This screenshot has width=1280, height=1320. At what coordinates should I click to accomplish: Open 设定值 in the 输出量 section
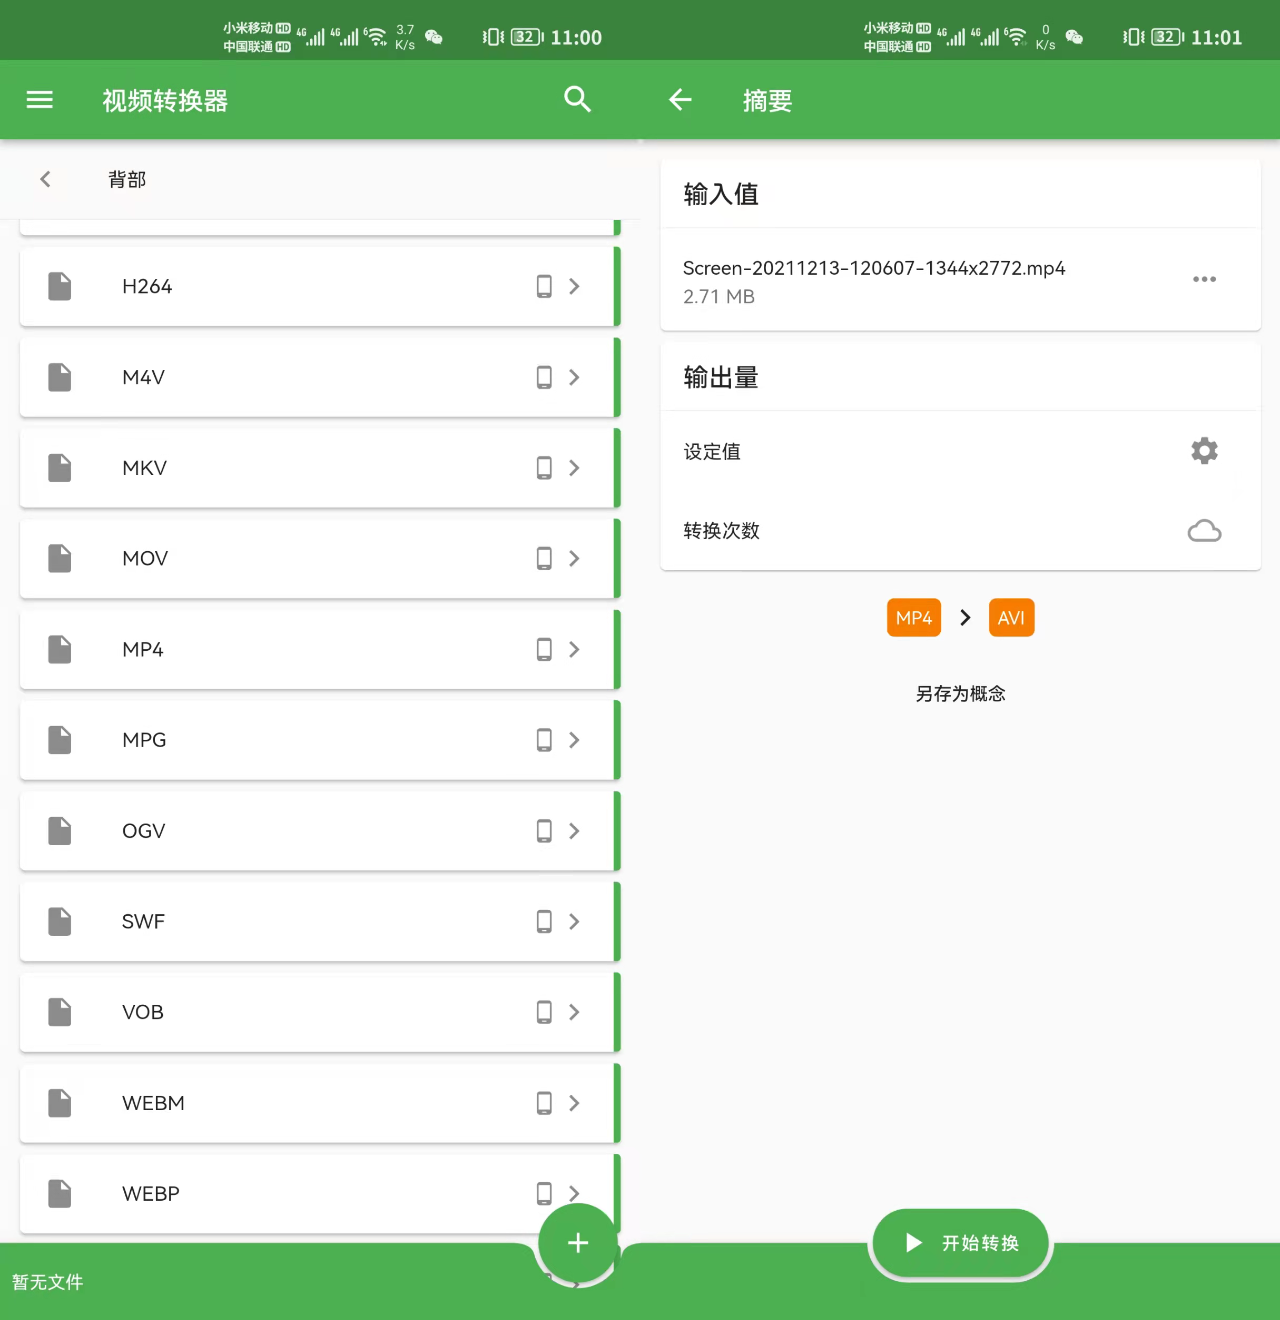click(x=711, y=451)
